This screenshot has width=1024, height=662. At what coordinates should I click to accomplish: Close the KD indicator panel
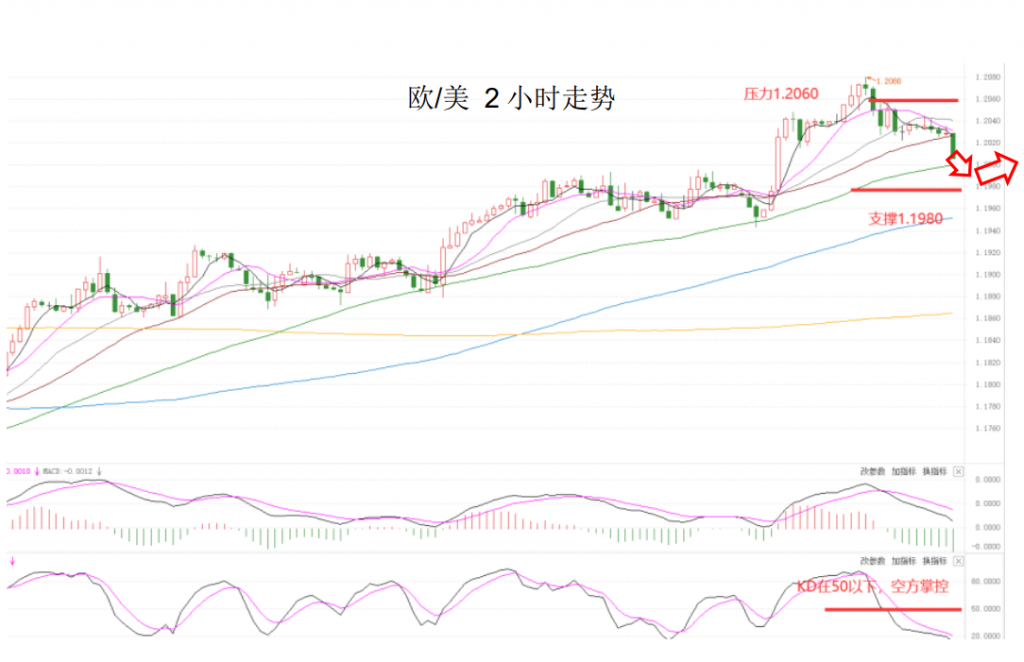(x=958, y=561)
